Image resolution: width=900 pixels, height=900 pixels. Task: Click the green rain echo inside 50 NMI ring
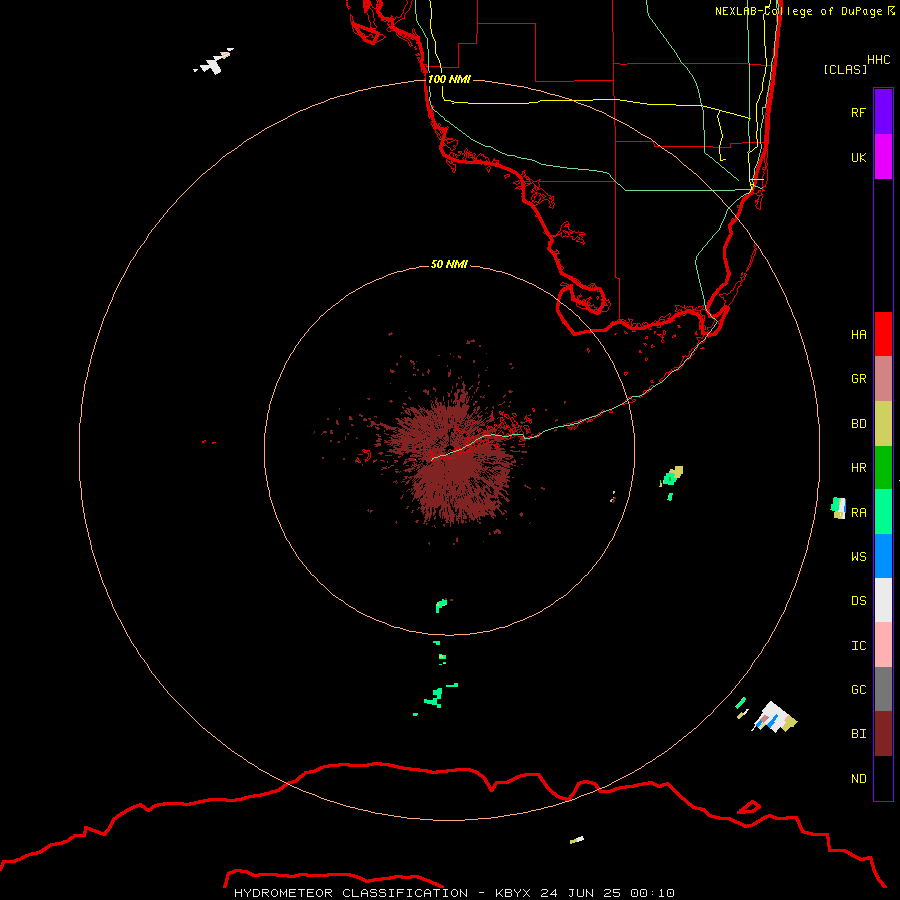coord(441,605)
